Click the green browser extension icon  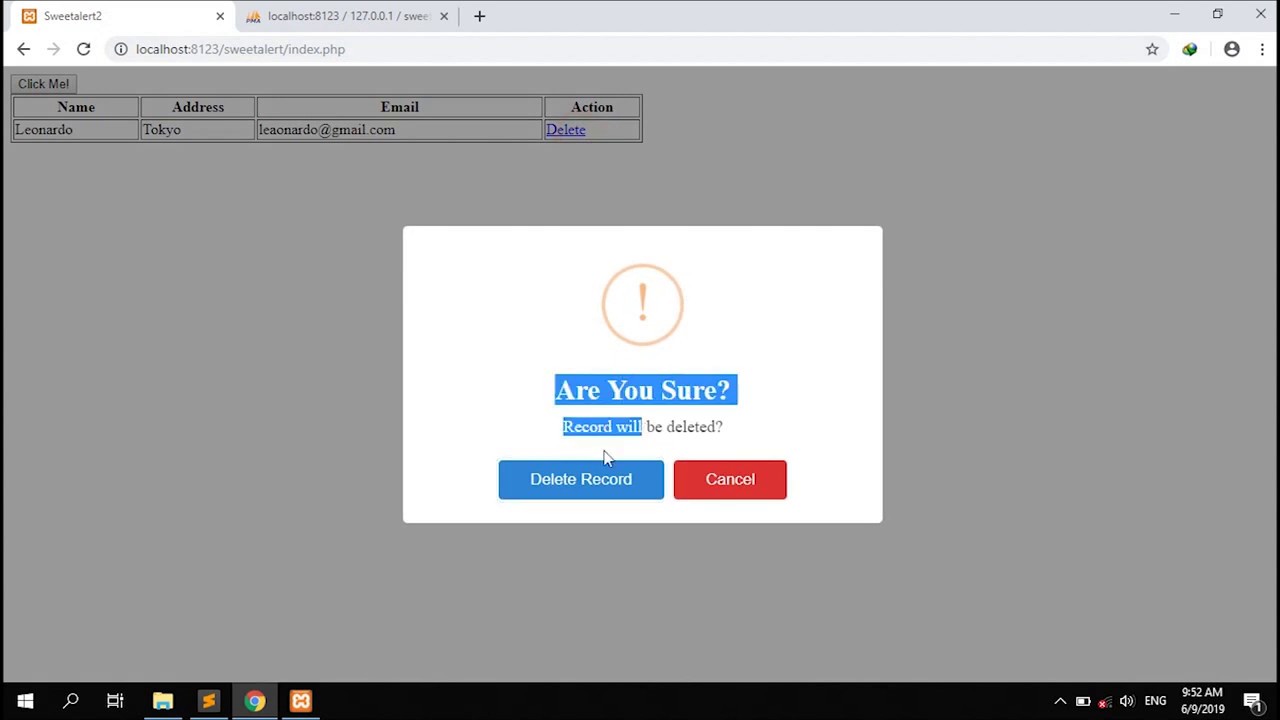tap(1190, 49)
